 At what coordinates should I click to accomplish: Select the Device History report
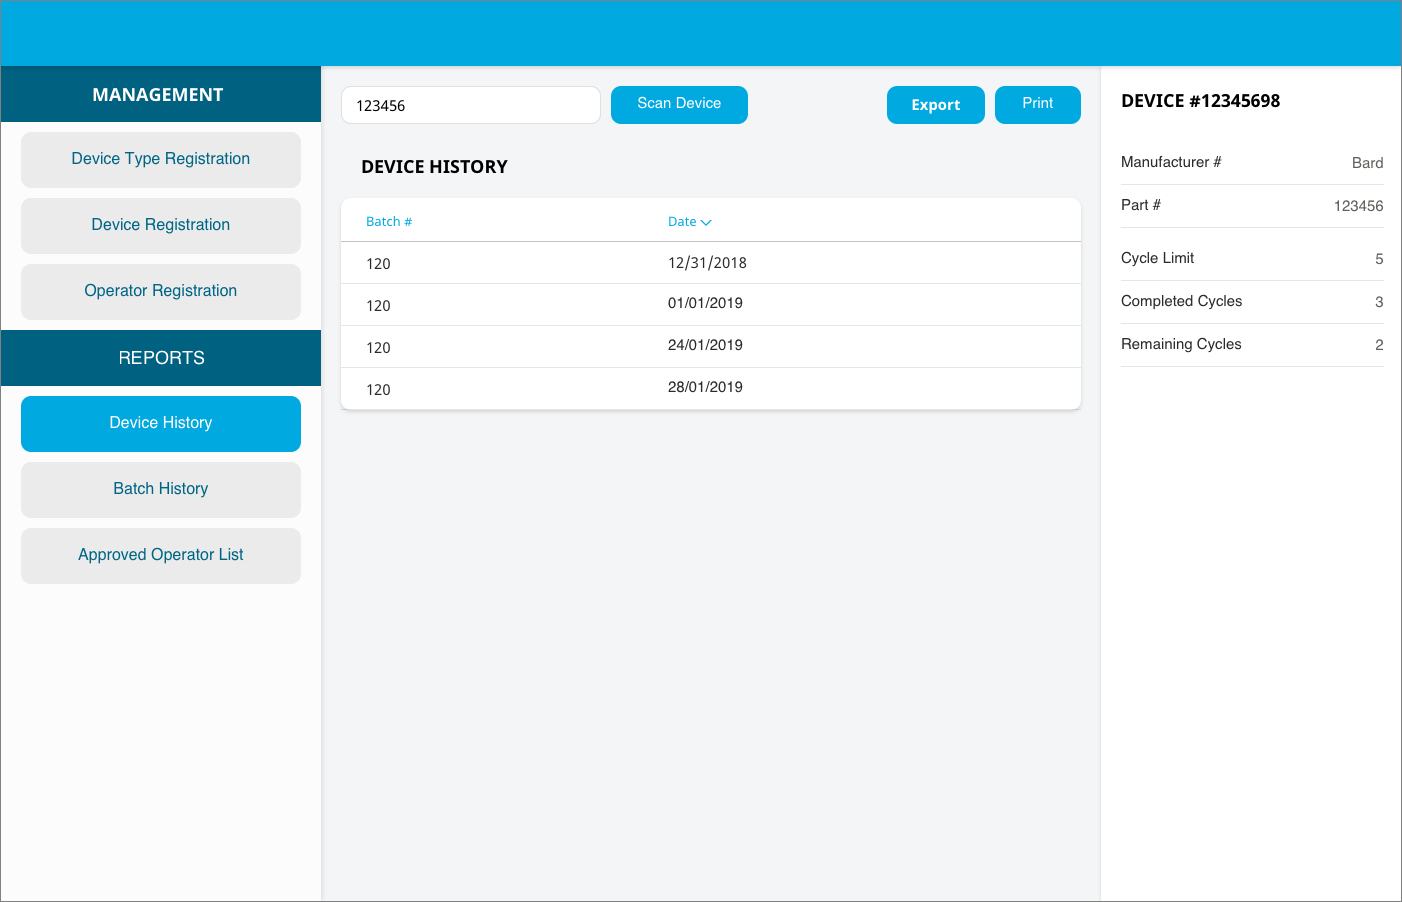coord(160,423)
